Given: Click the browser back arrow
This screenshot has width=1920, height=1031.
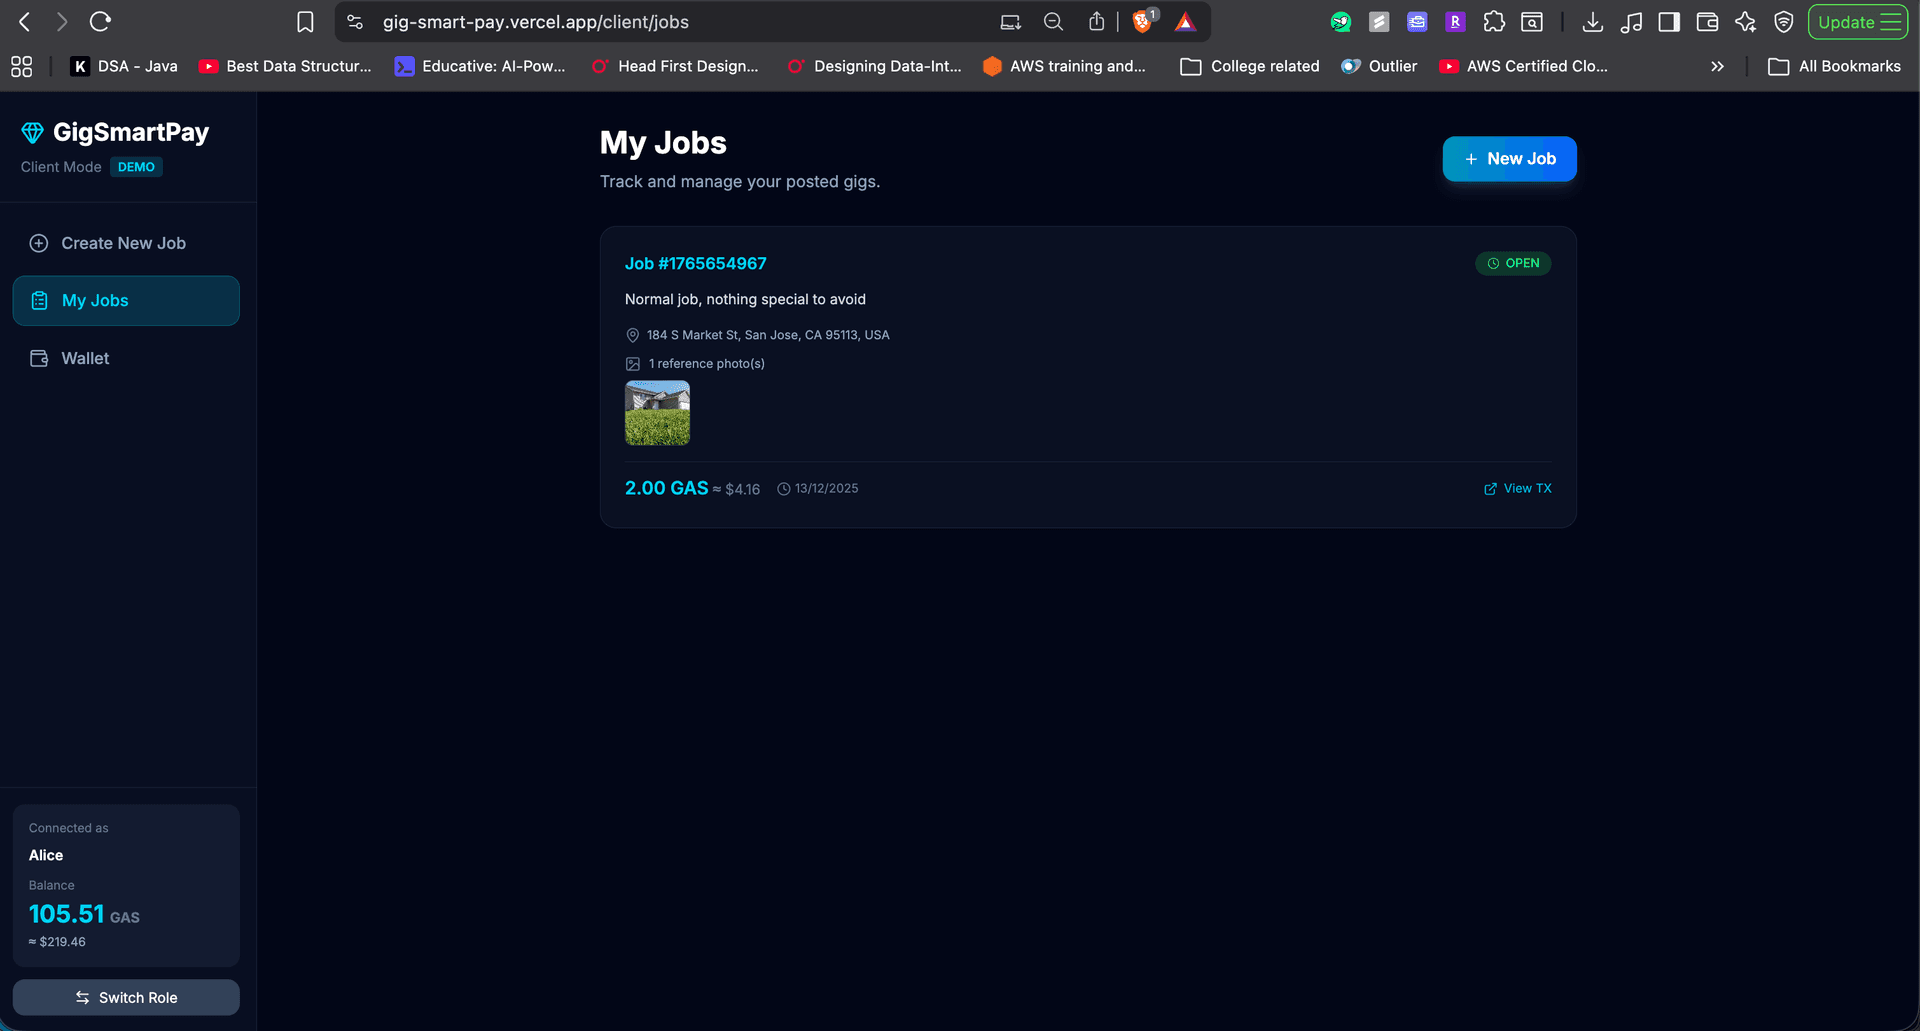Looking at the screenshot, I should [x=25, y=22].
